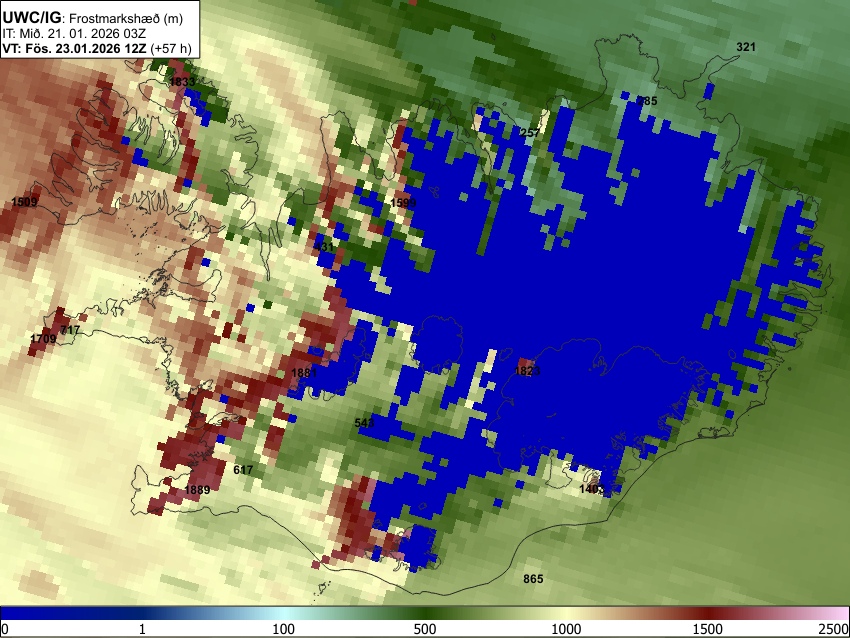Select the 865 value off the south coast
Screen dimensions: 850x638
click(533, 579)
